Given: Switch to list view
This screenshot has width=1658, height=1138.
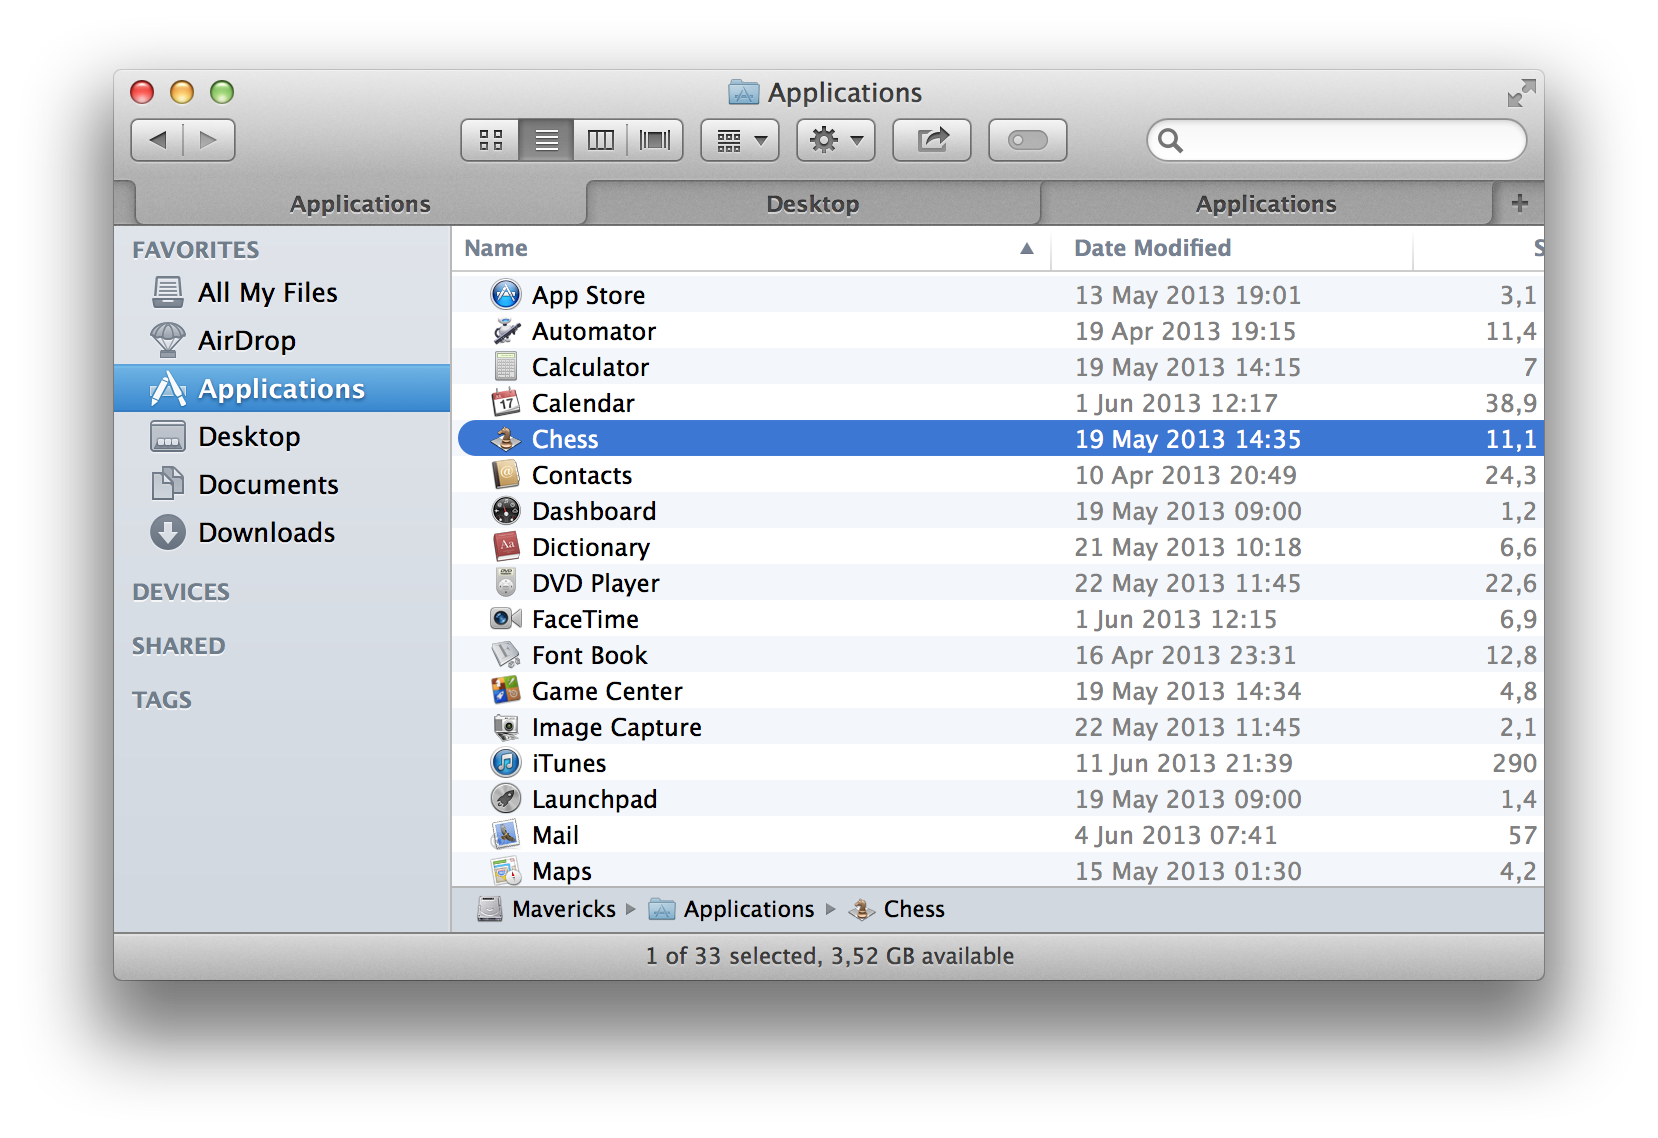Looking at the screenshot, I should 546,140.
